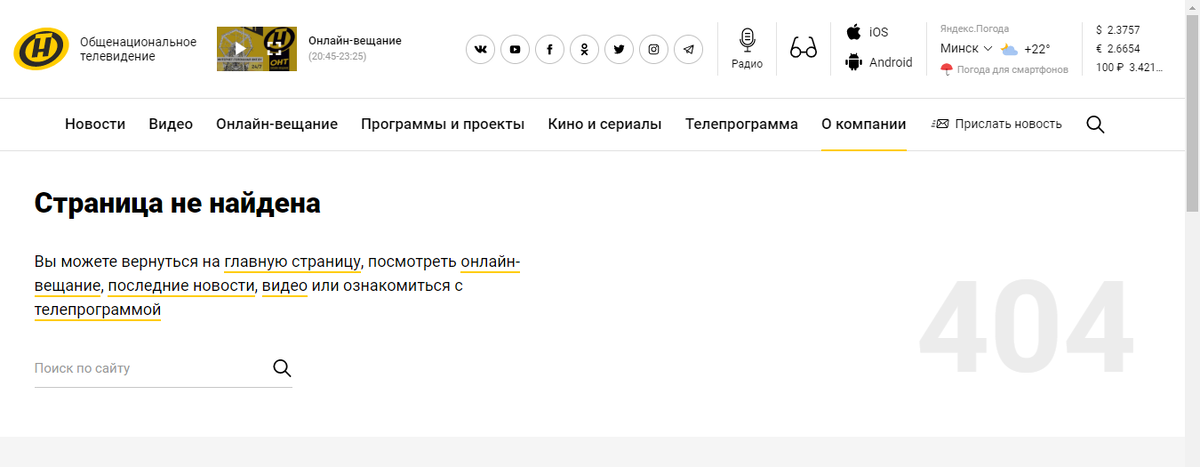Screen dimensions: 1200x467
Task: Open the Odnoklassniki page icon
Action: [585, 49]
